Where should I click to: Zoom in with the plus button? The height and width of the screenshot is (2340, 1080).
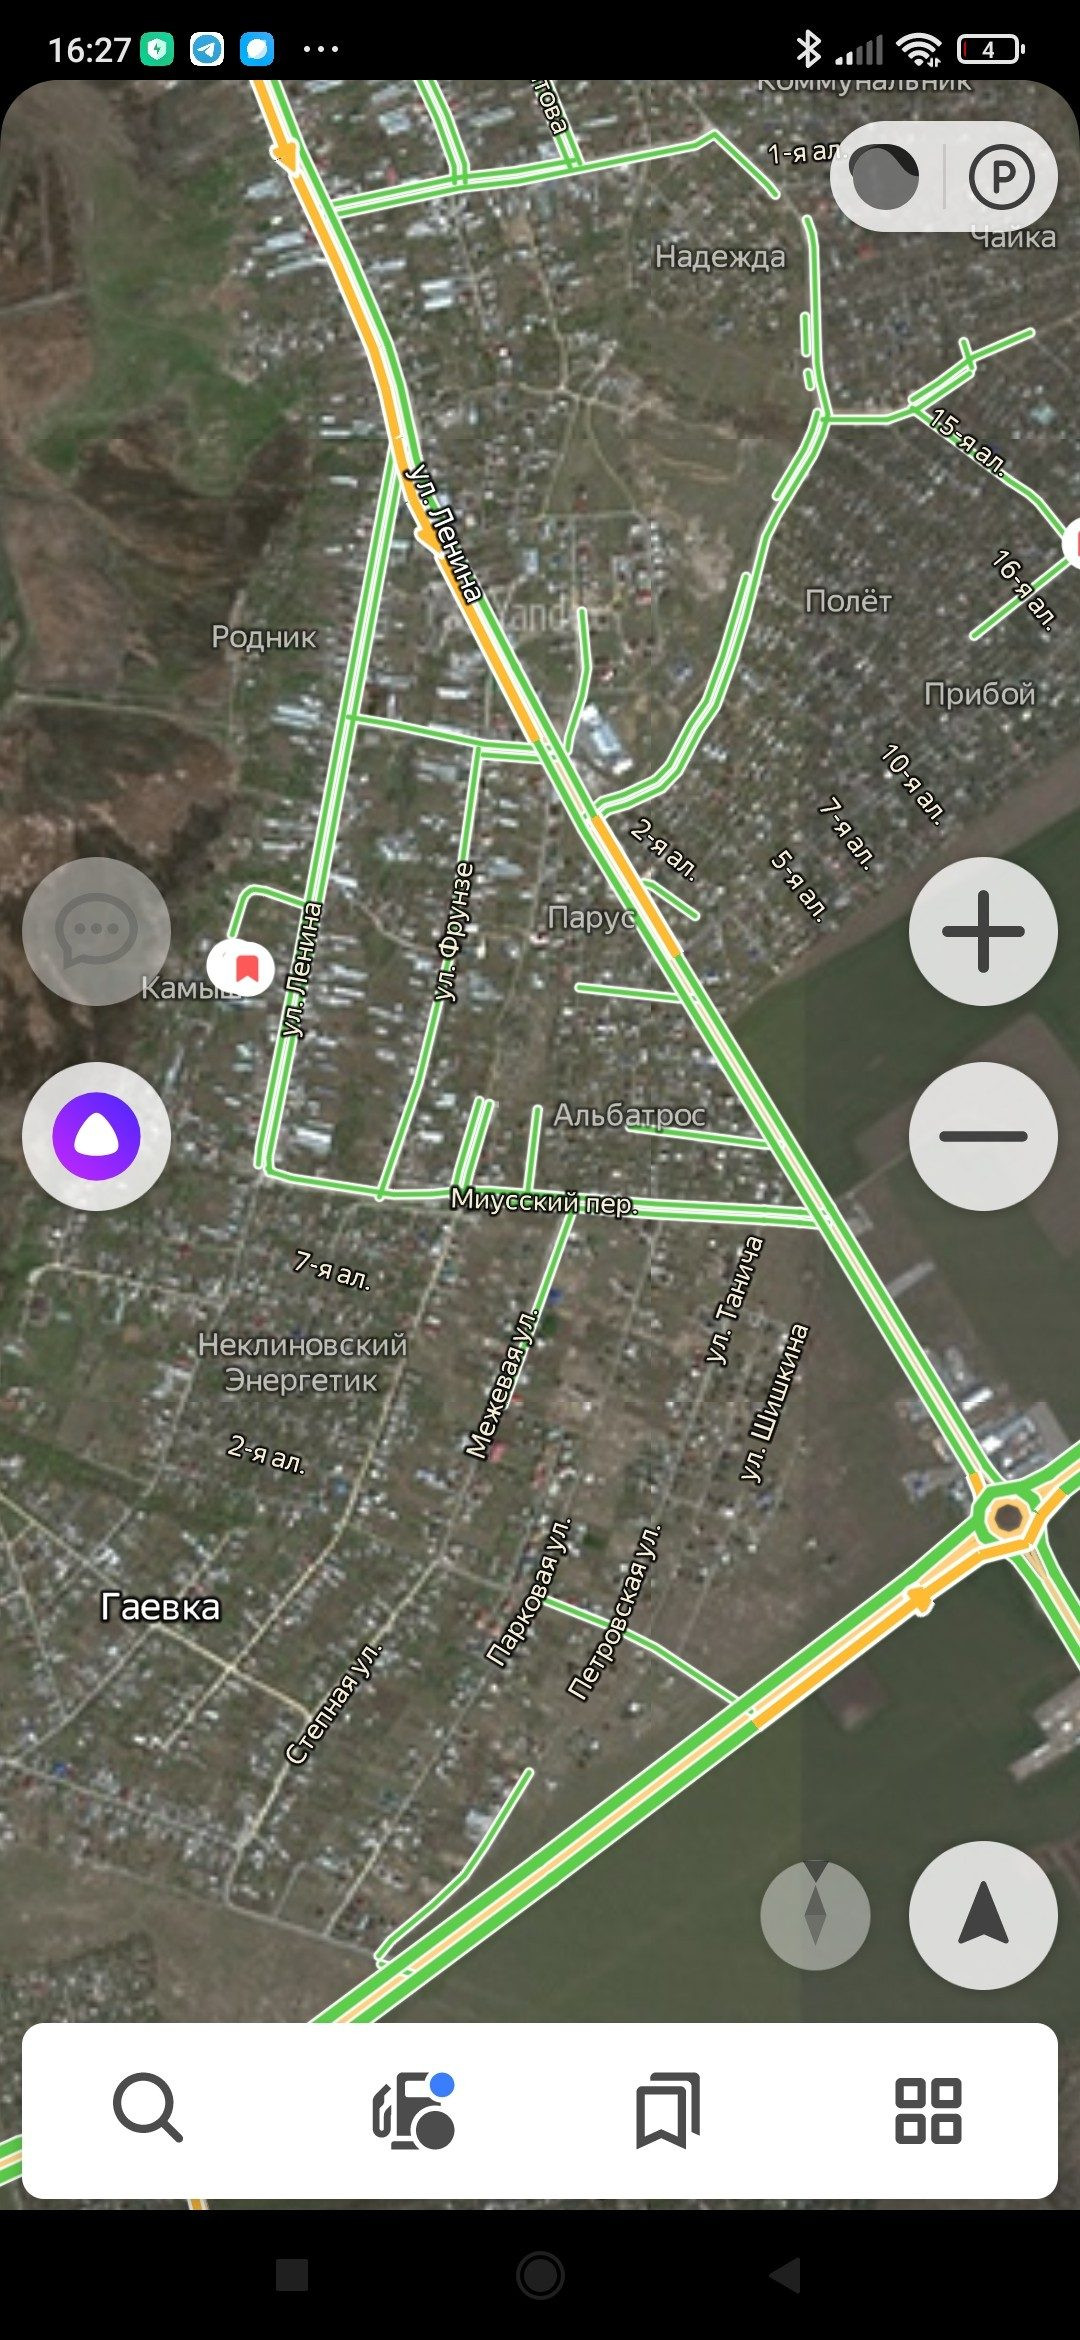tap(983, 931)
